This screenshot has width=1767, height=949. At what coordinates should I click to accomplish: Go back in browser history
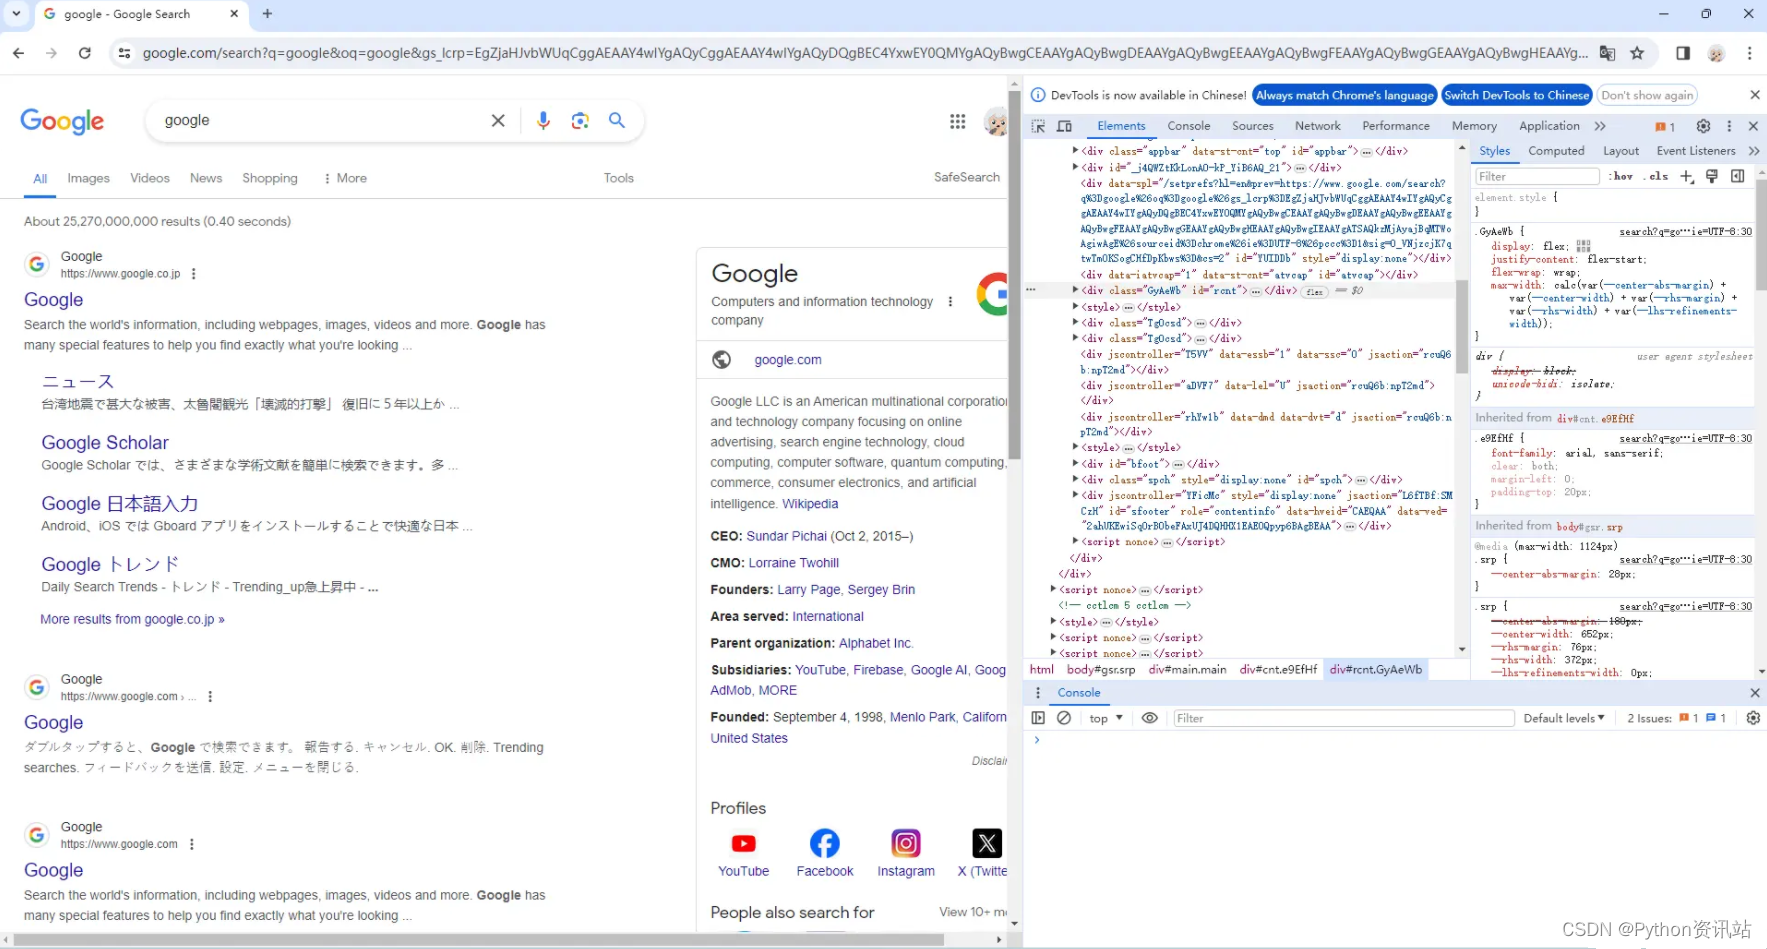19,53
